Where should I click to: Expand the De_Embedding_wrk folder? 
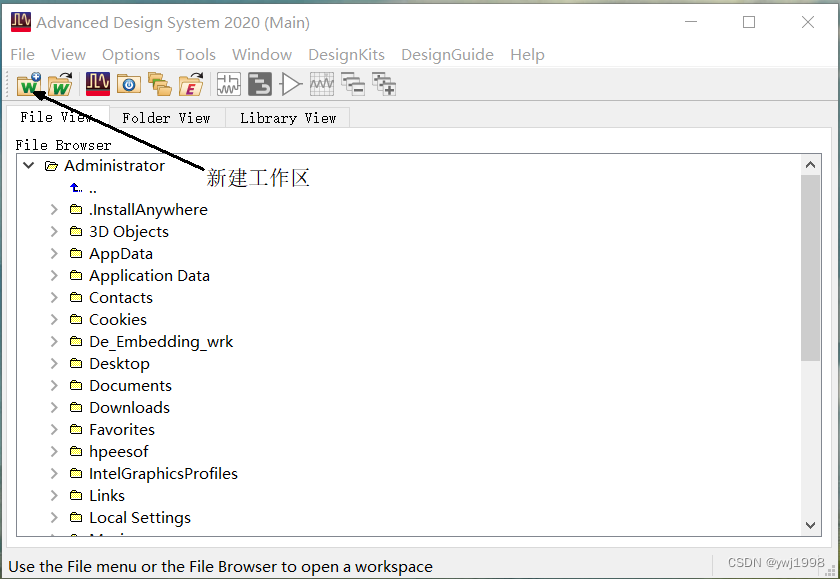[54, 341]
